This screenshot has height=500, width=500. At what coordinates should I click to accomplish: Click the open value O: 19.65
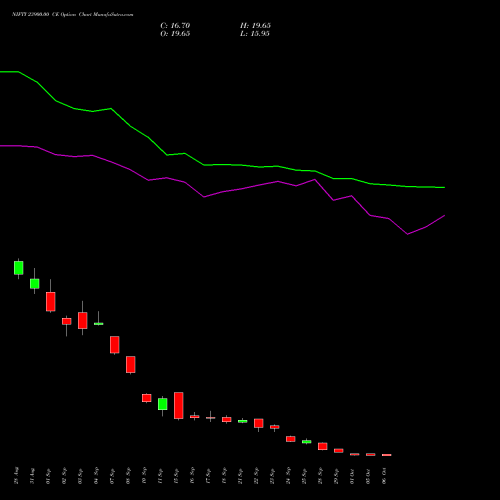point(175,34)
